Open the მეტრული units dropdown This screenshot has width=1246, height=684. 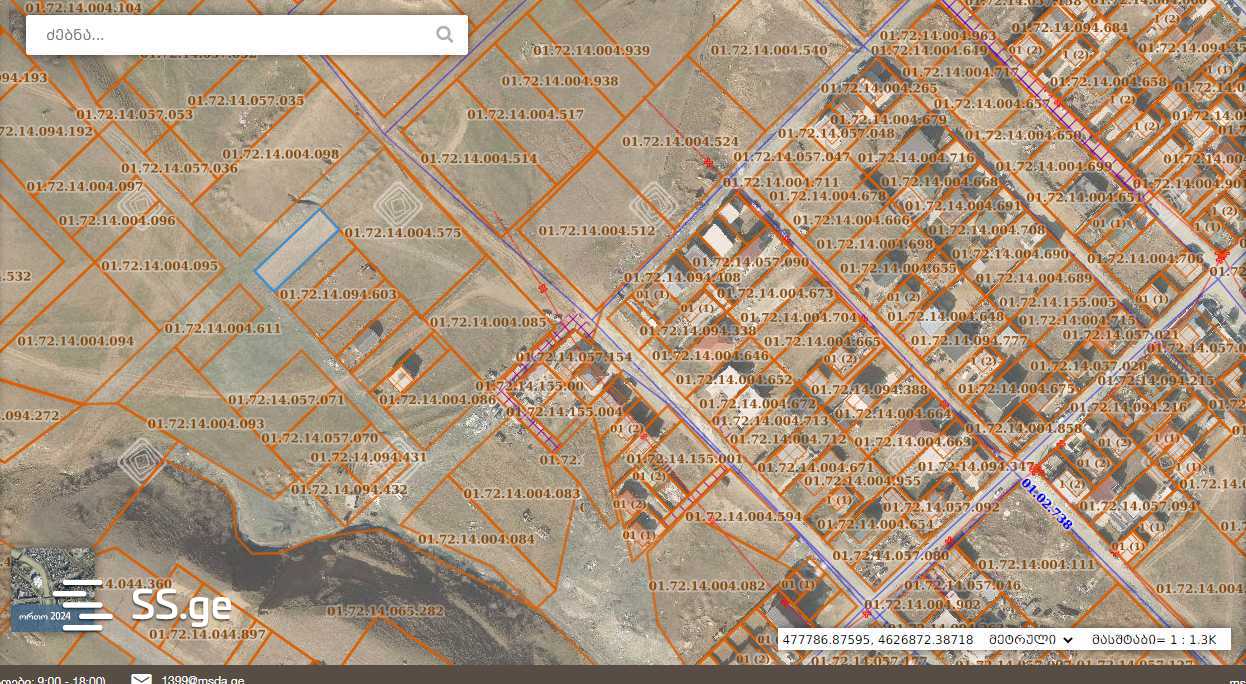pyautogui.click(x=1030, y=640)
